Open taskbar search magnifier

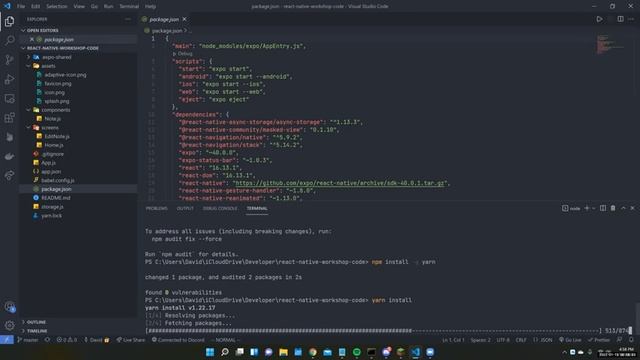[x=224, y=352]
